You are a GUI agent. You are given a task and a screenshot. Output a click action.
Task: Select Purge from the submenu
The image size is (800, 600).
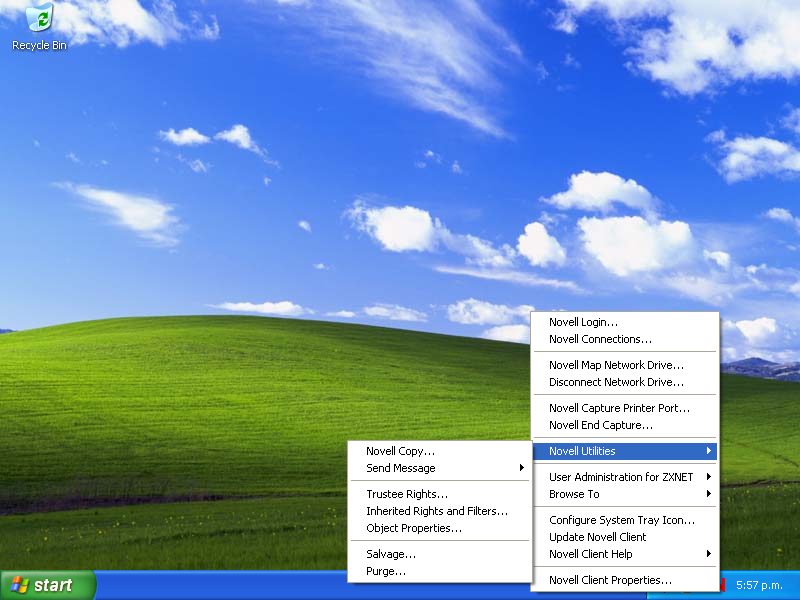tap(440, 571)
